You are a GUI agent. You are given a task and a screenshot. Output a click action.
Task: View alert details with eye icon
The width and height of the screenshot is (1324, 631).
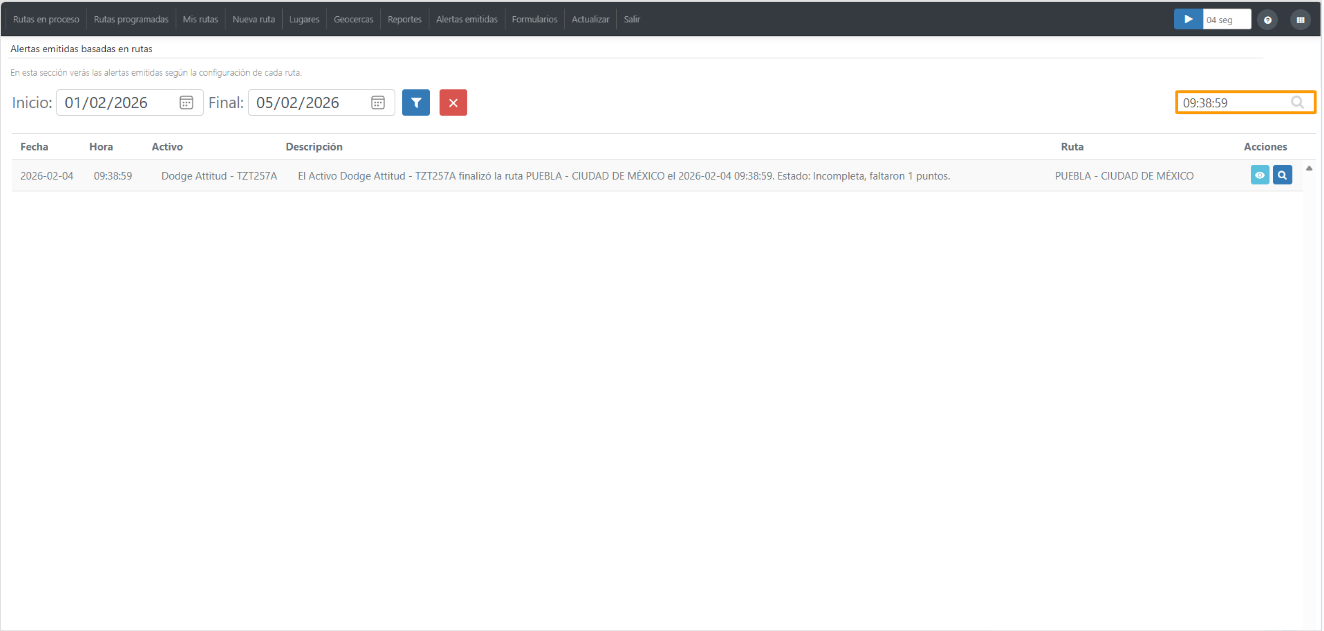(x=1260, y=175)
